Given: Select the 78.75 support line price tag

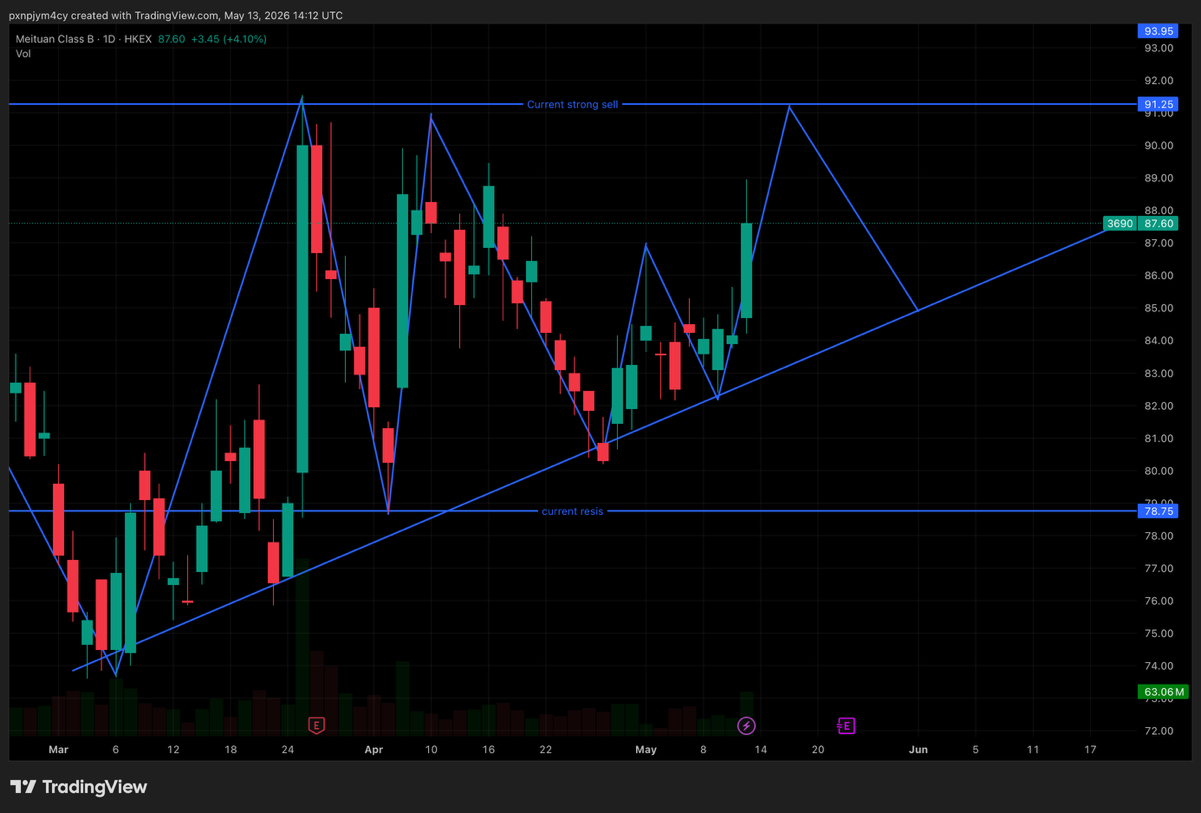Looking at the screenshot, I should (1158, 511).
